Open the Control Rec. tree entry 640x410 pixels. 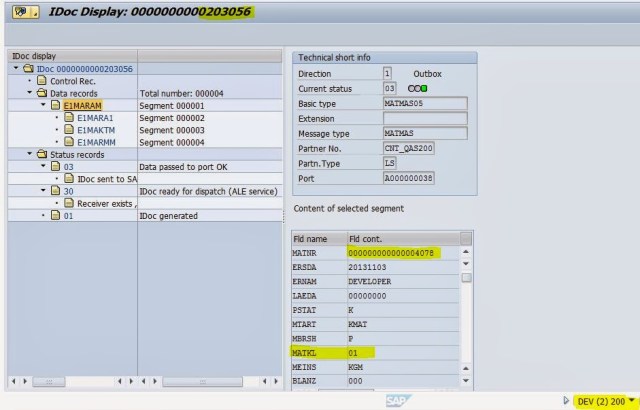click(73, 81)
